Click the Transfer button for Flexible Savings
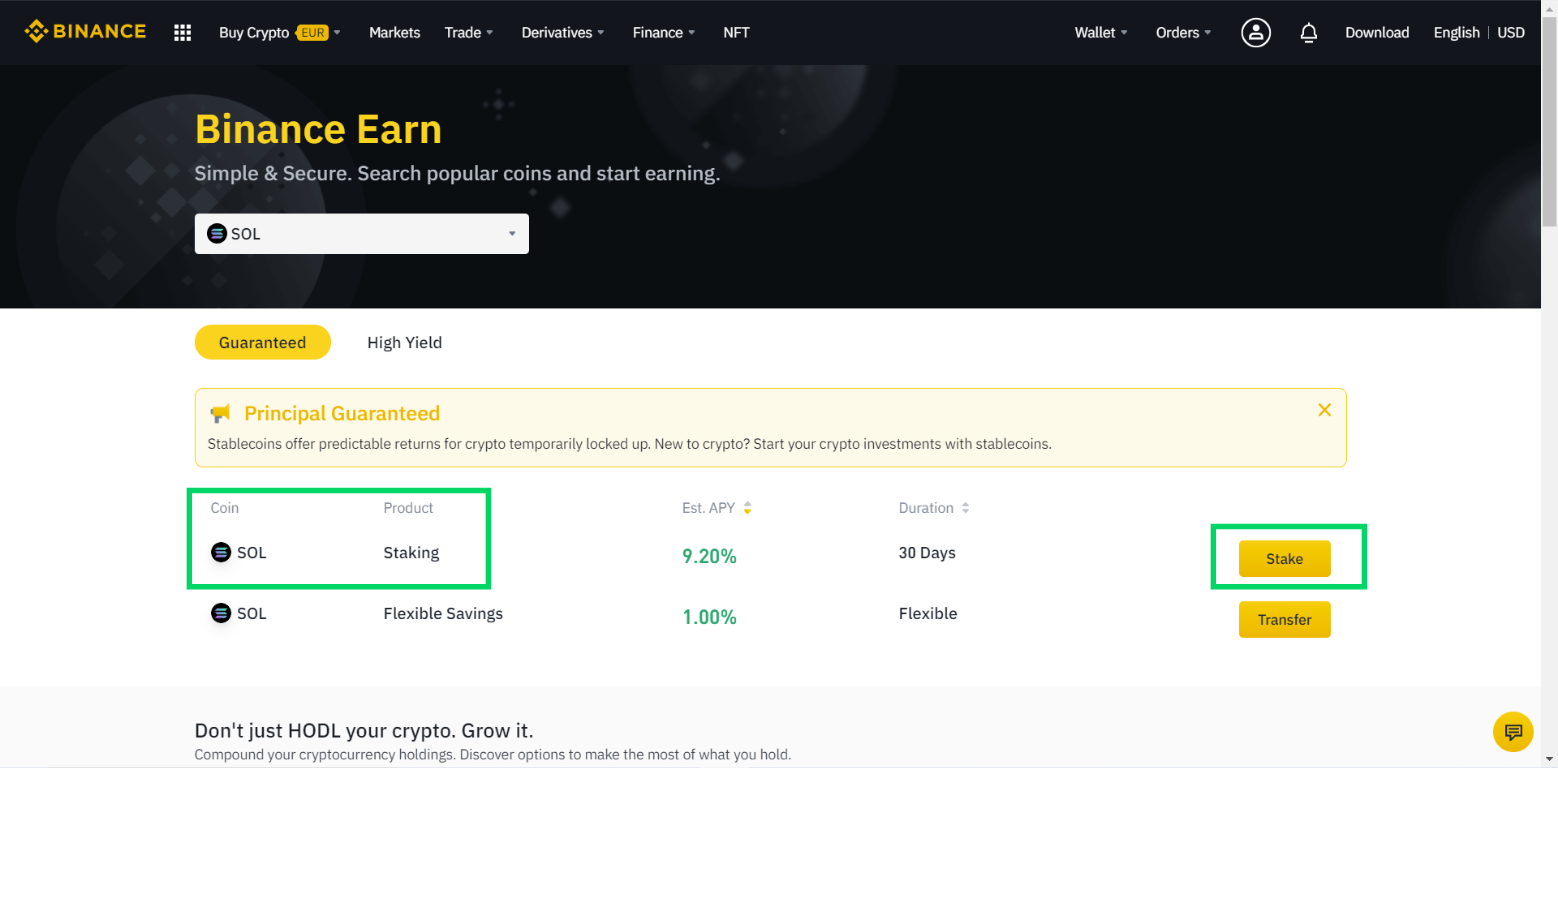Viewport: 1558px width, 906px height. (1284, 620)
